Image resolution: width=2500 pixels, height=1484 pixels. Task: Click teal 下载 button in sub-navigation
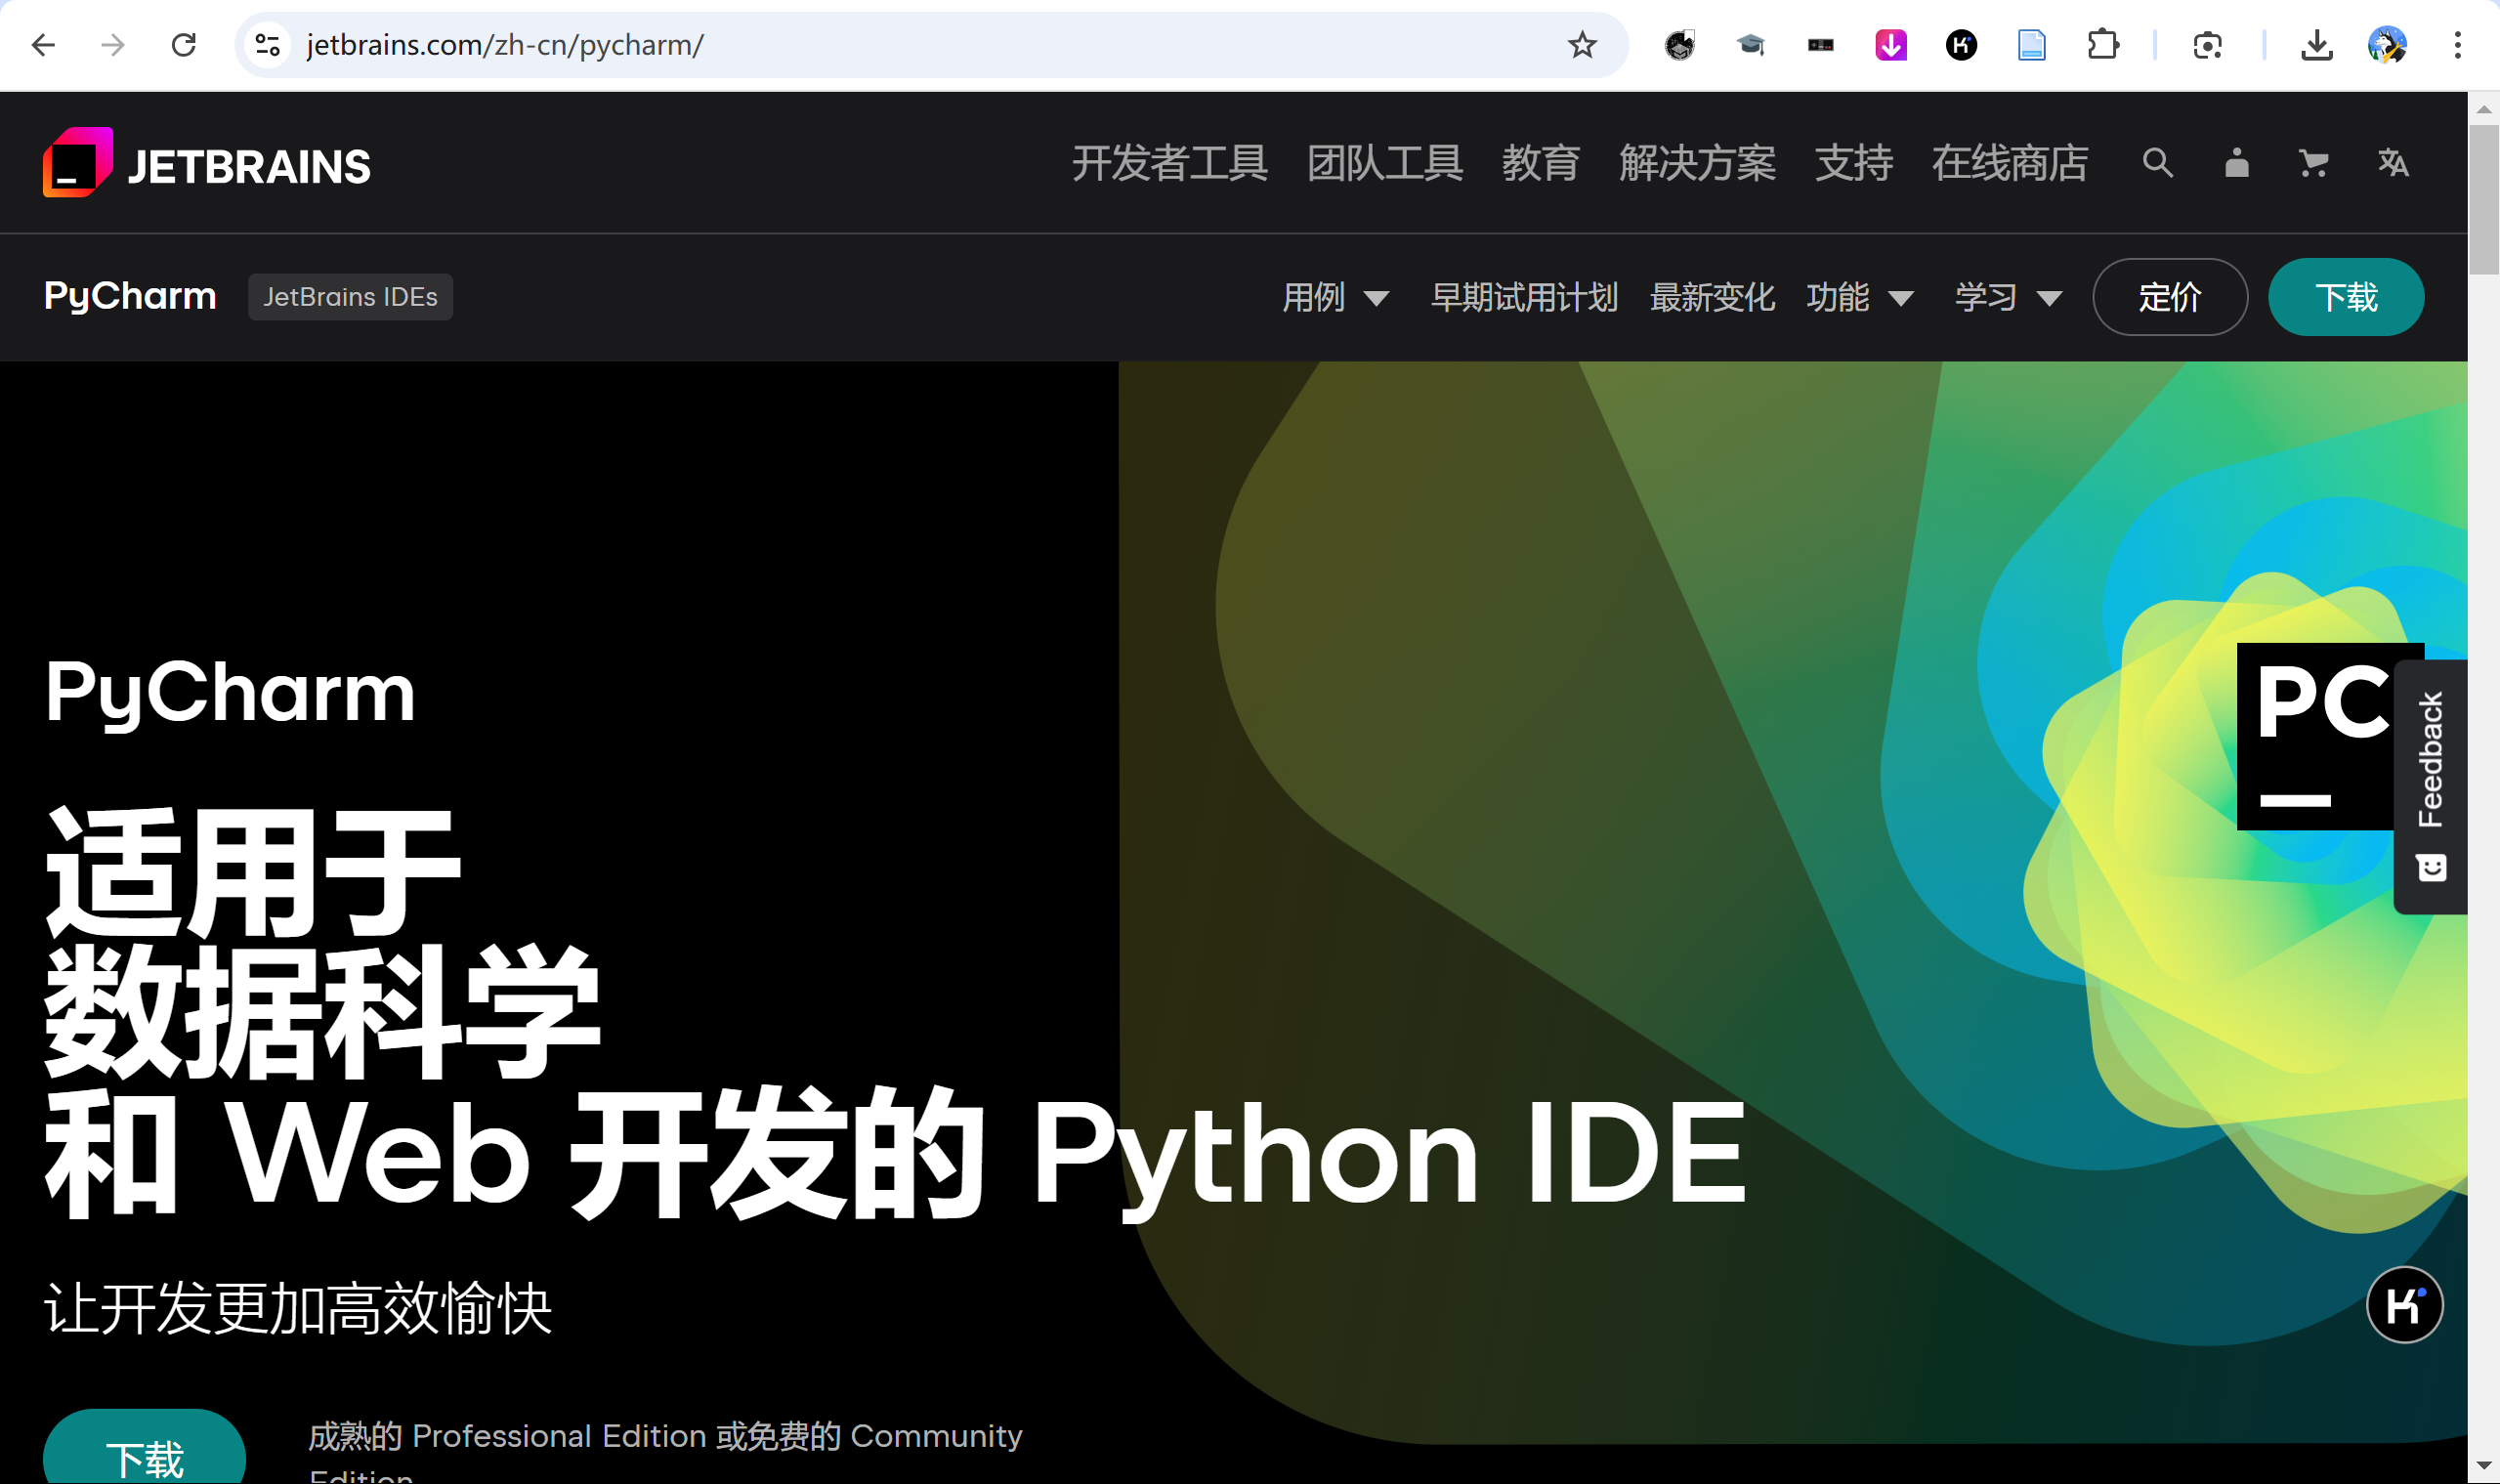coord(2345,297)
